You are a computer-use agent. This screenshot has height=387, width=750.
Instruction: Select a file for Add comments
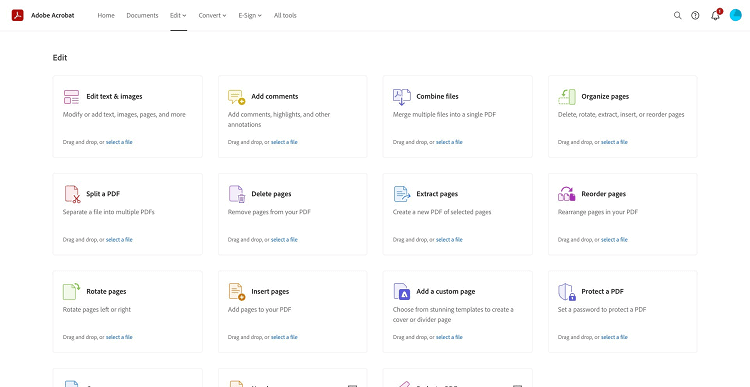(284, 142)
